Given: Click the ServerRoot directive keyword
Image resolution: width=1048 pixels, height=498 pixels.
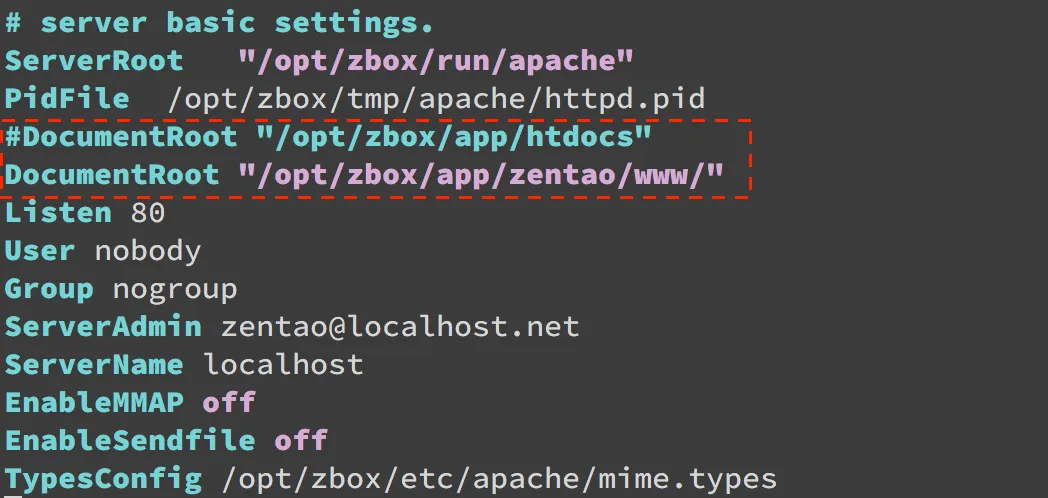Looking at the screenshot, I should (94, 61).
